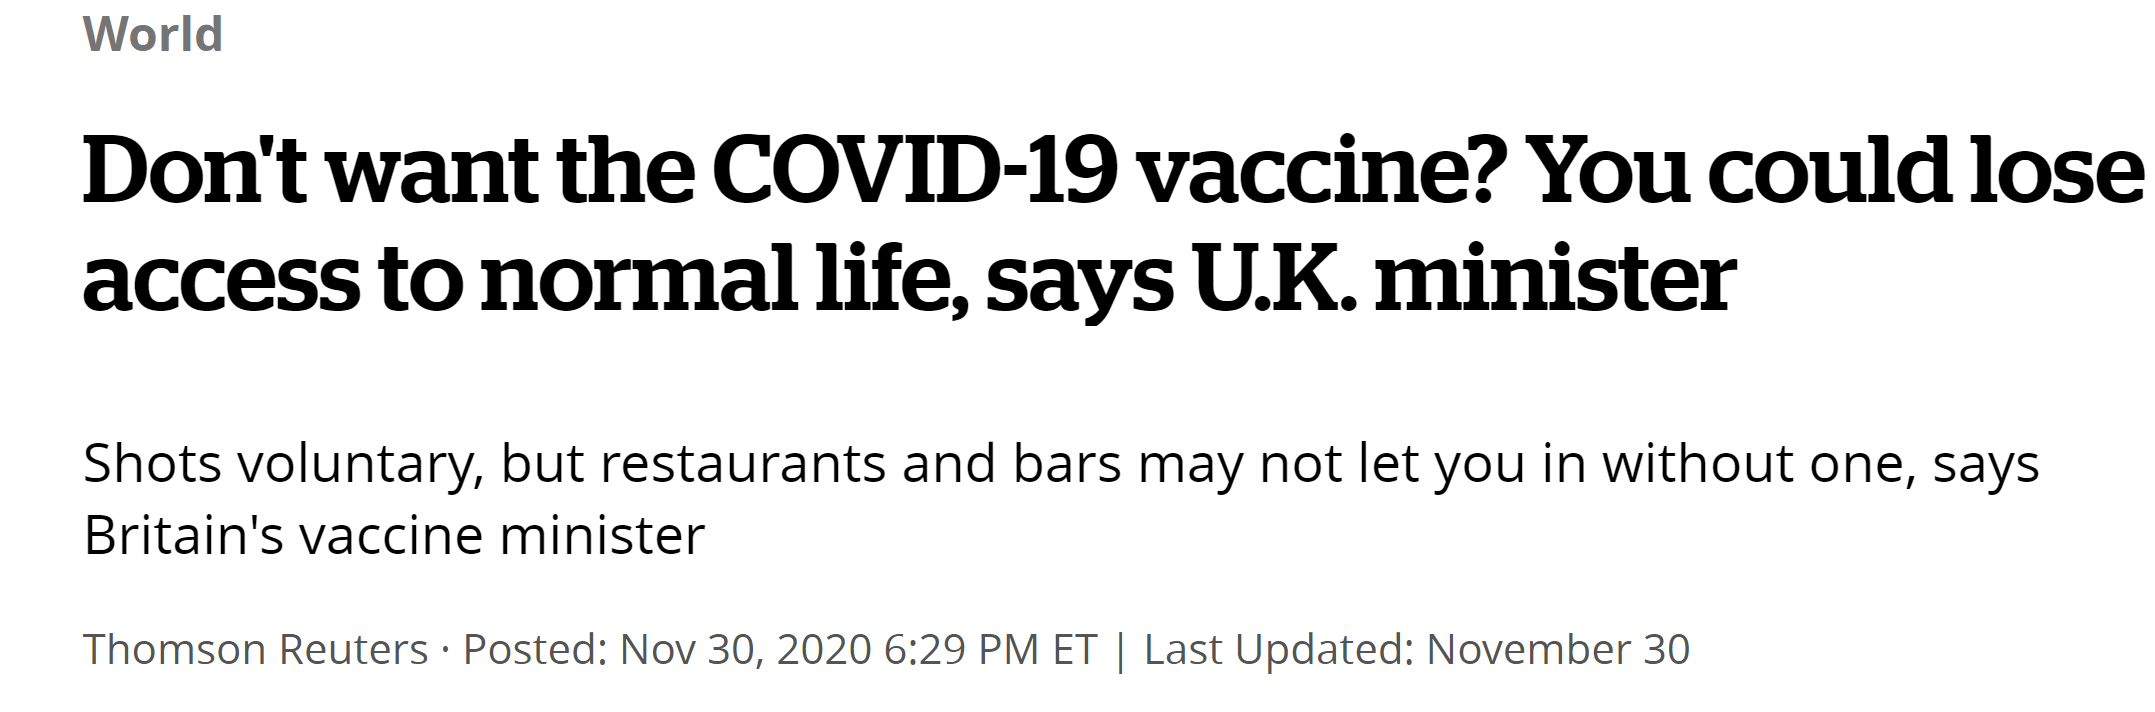
Task: Click the '6:29 PM ET' timestamp
Action: pyautogui.click(x=990, y=650)
